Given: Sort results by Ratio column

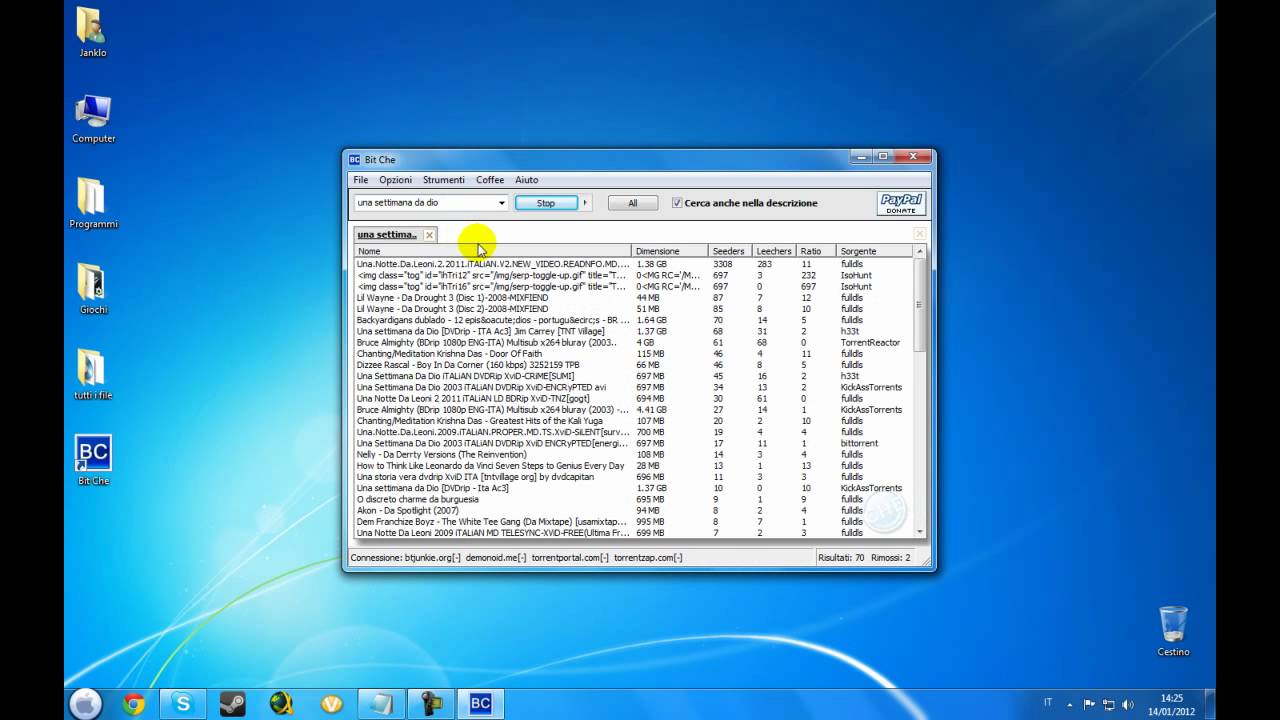Looking at the screenshot, I should pyautogui.click(x=816, y=251).
